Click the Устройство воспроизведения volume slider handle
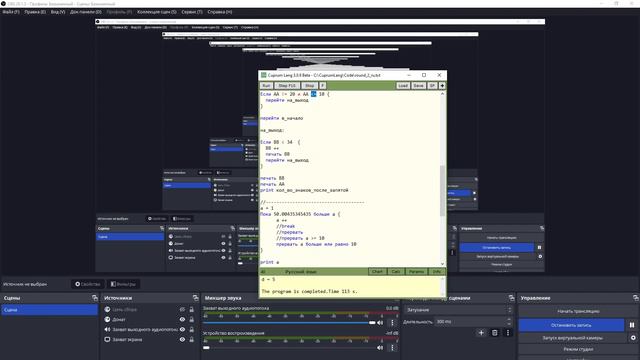The width and height of the screenshot is (640, 360). pos(206,348)
